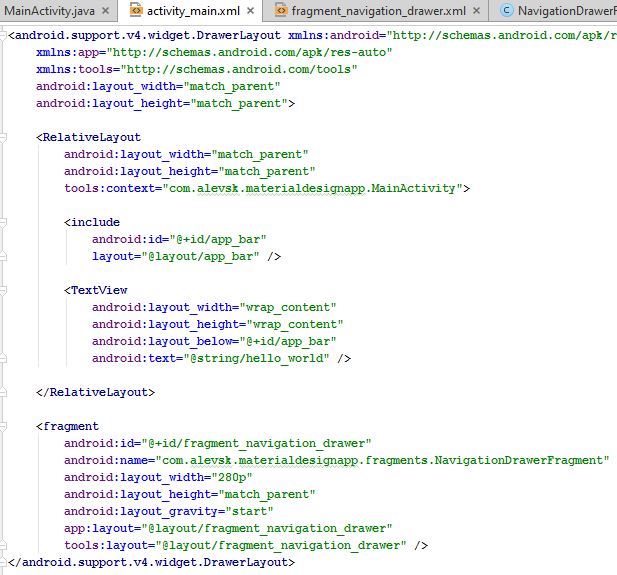Collapse the fragment element fold marker

pos(5,426)
